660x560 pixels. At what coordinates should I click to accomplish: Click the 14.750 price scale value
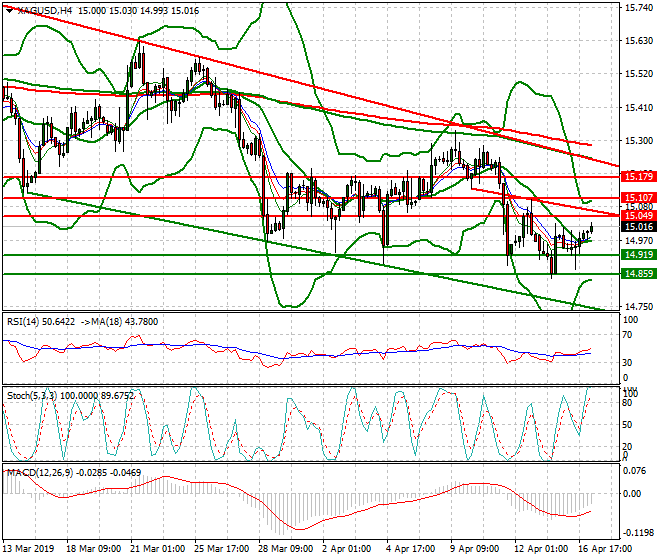tap(639, 307)
